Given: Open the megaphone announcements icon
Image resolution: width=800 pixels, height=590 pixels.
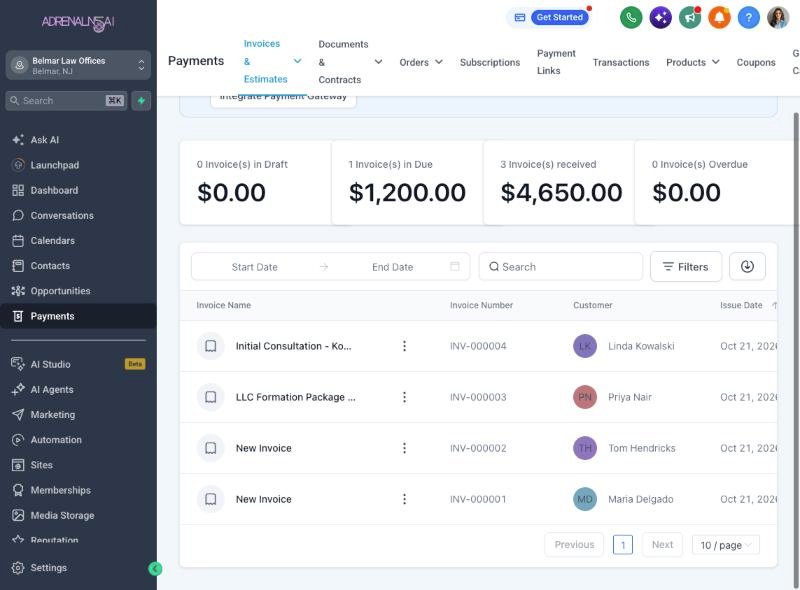Looking at the screenshot, I should (x=690, y=18).
